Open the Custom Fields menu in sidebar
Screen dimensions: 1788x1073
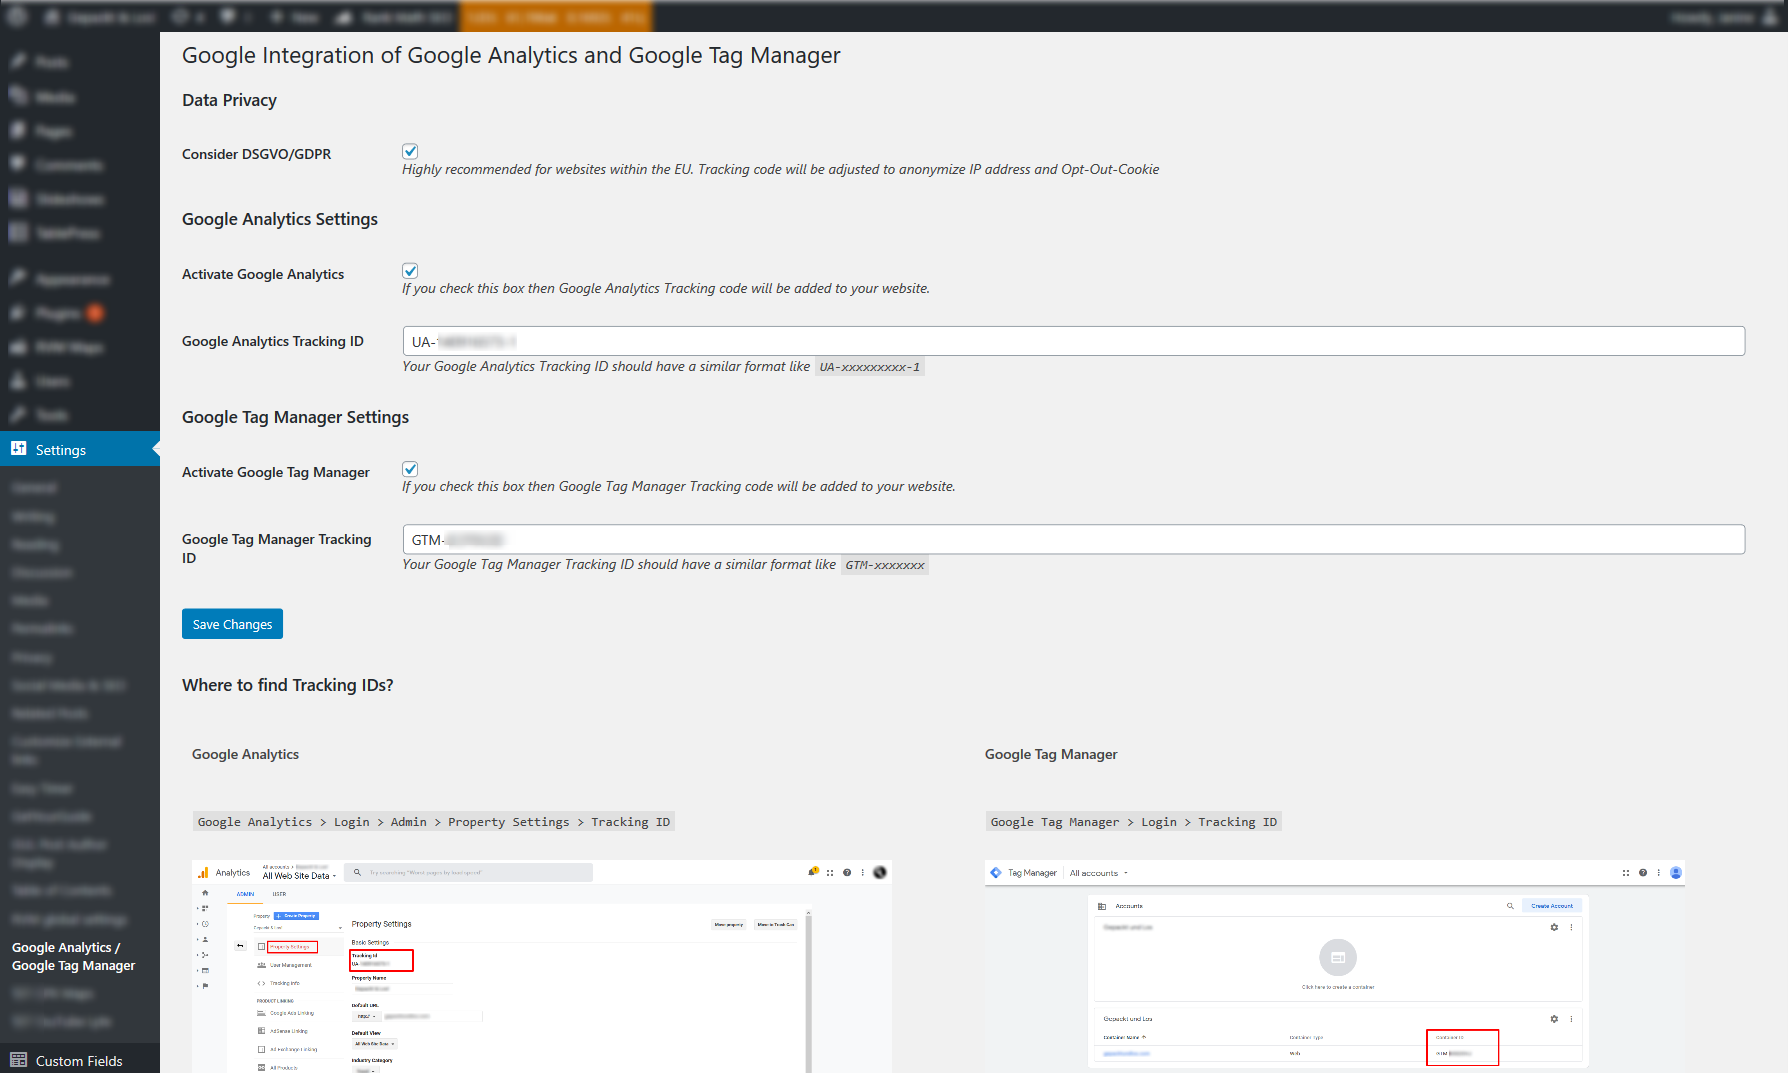(80, 1060)
